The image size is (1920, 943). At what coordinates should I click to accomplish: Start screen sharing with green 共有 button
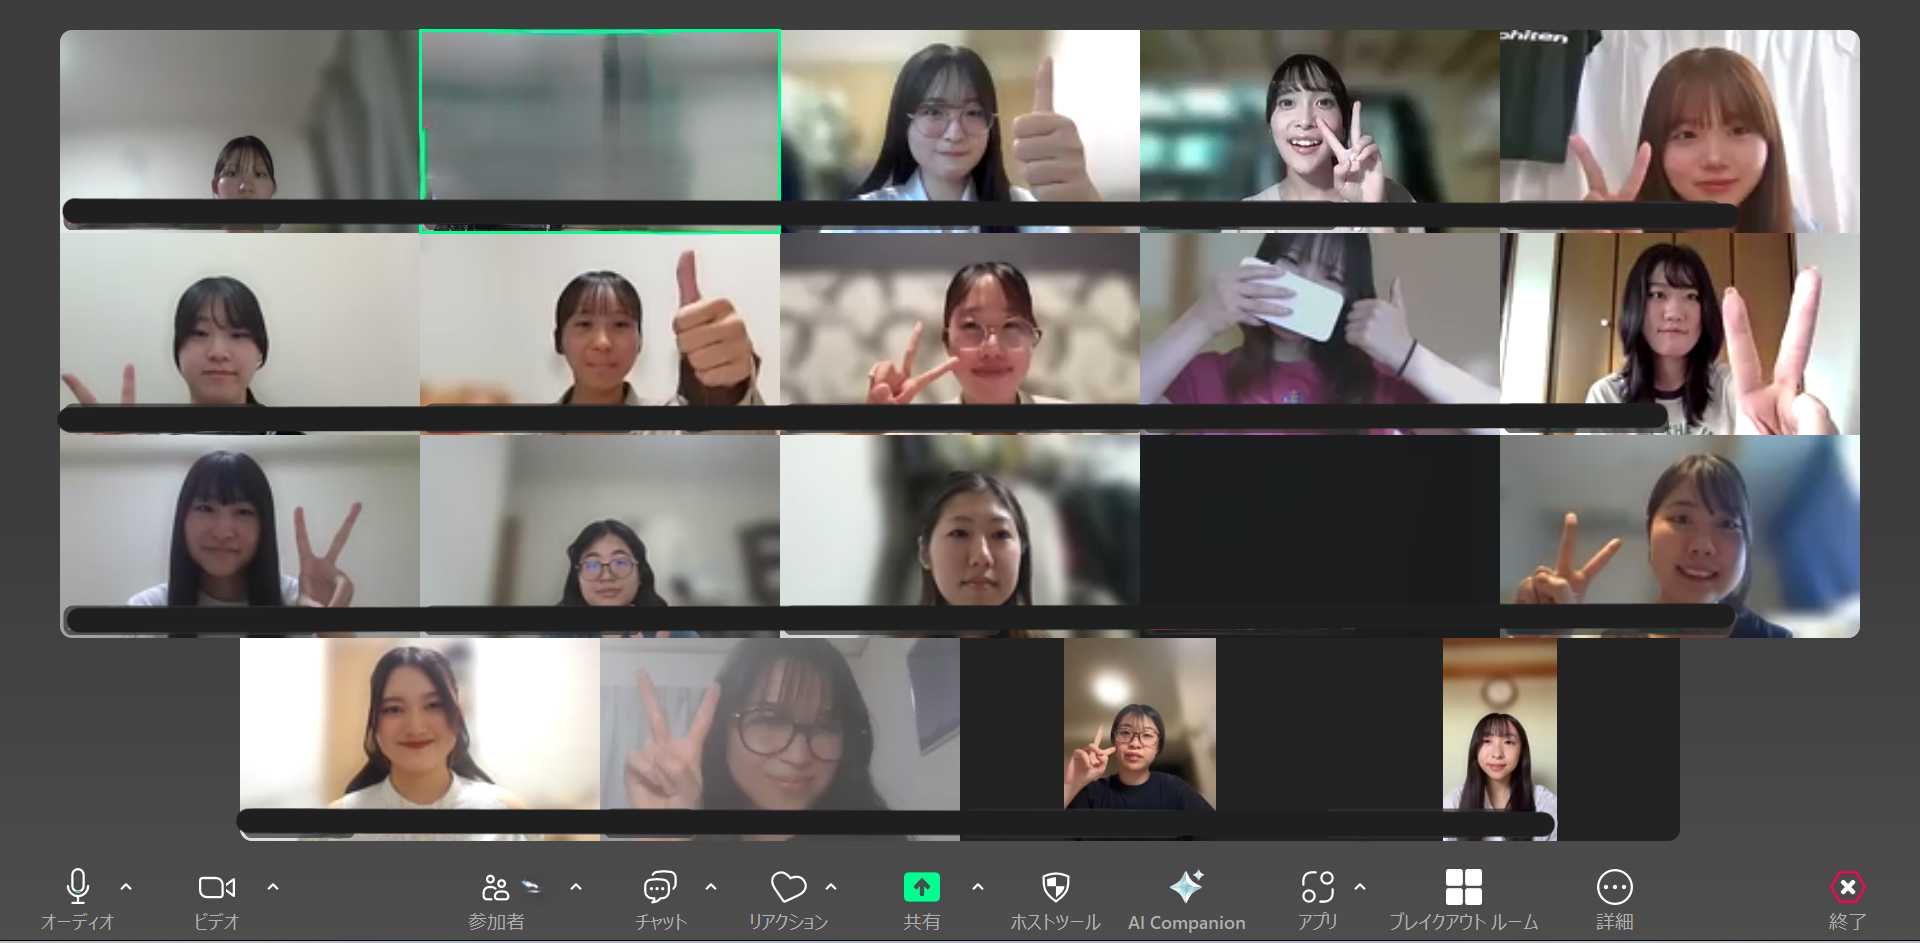point(921,887)
